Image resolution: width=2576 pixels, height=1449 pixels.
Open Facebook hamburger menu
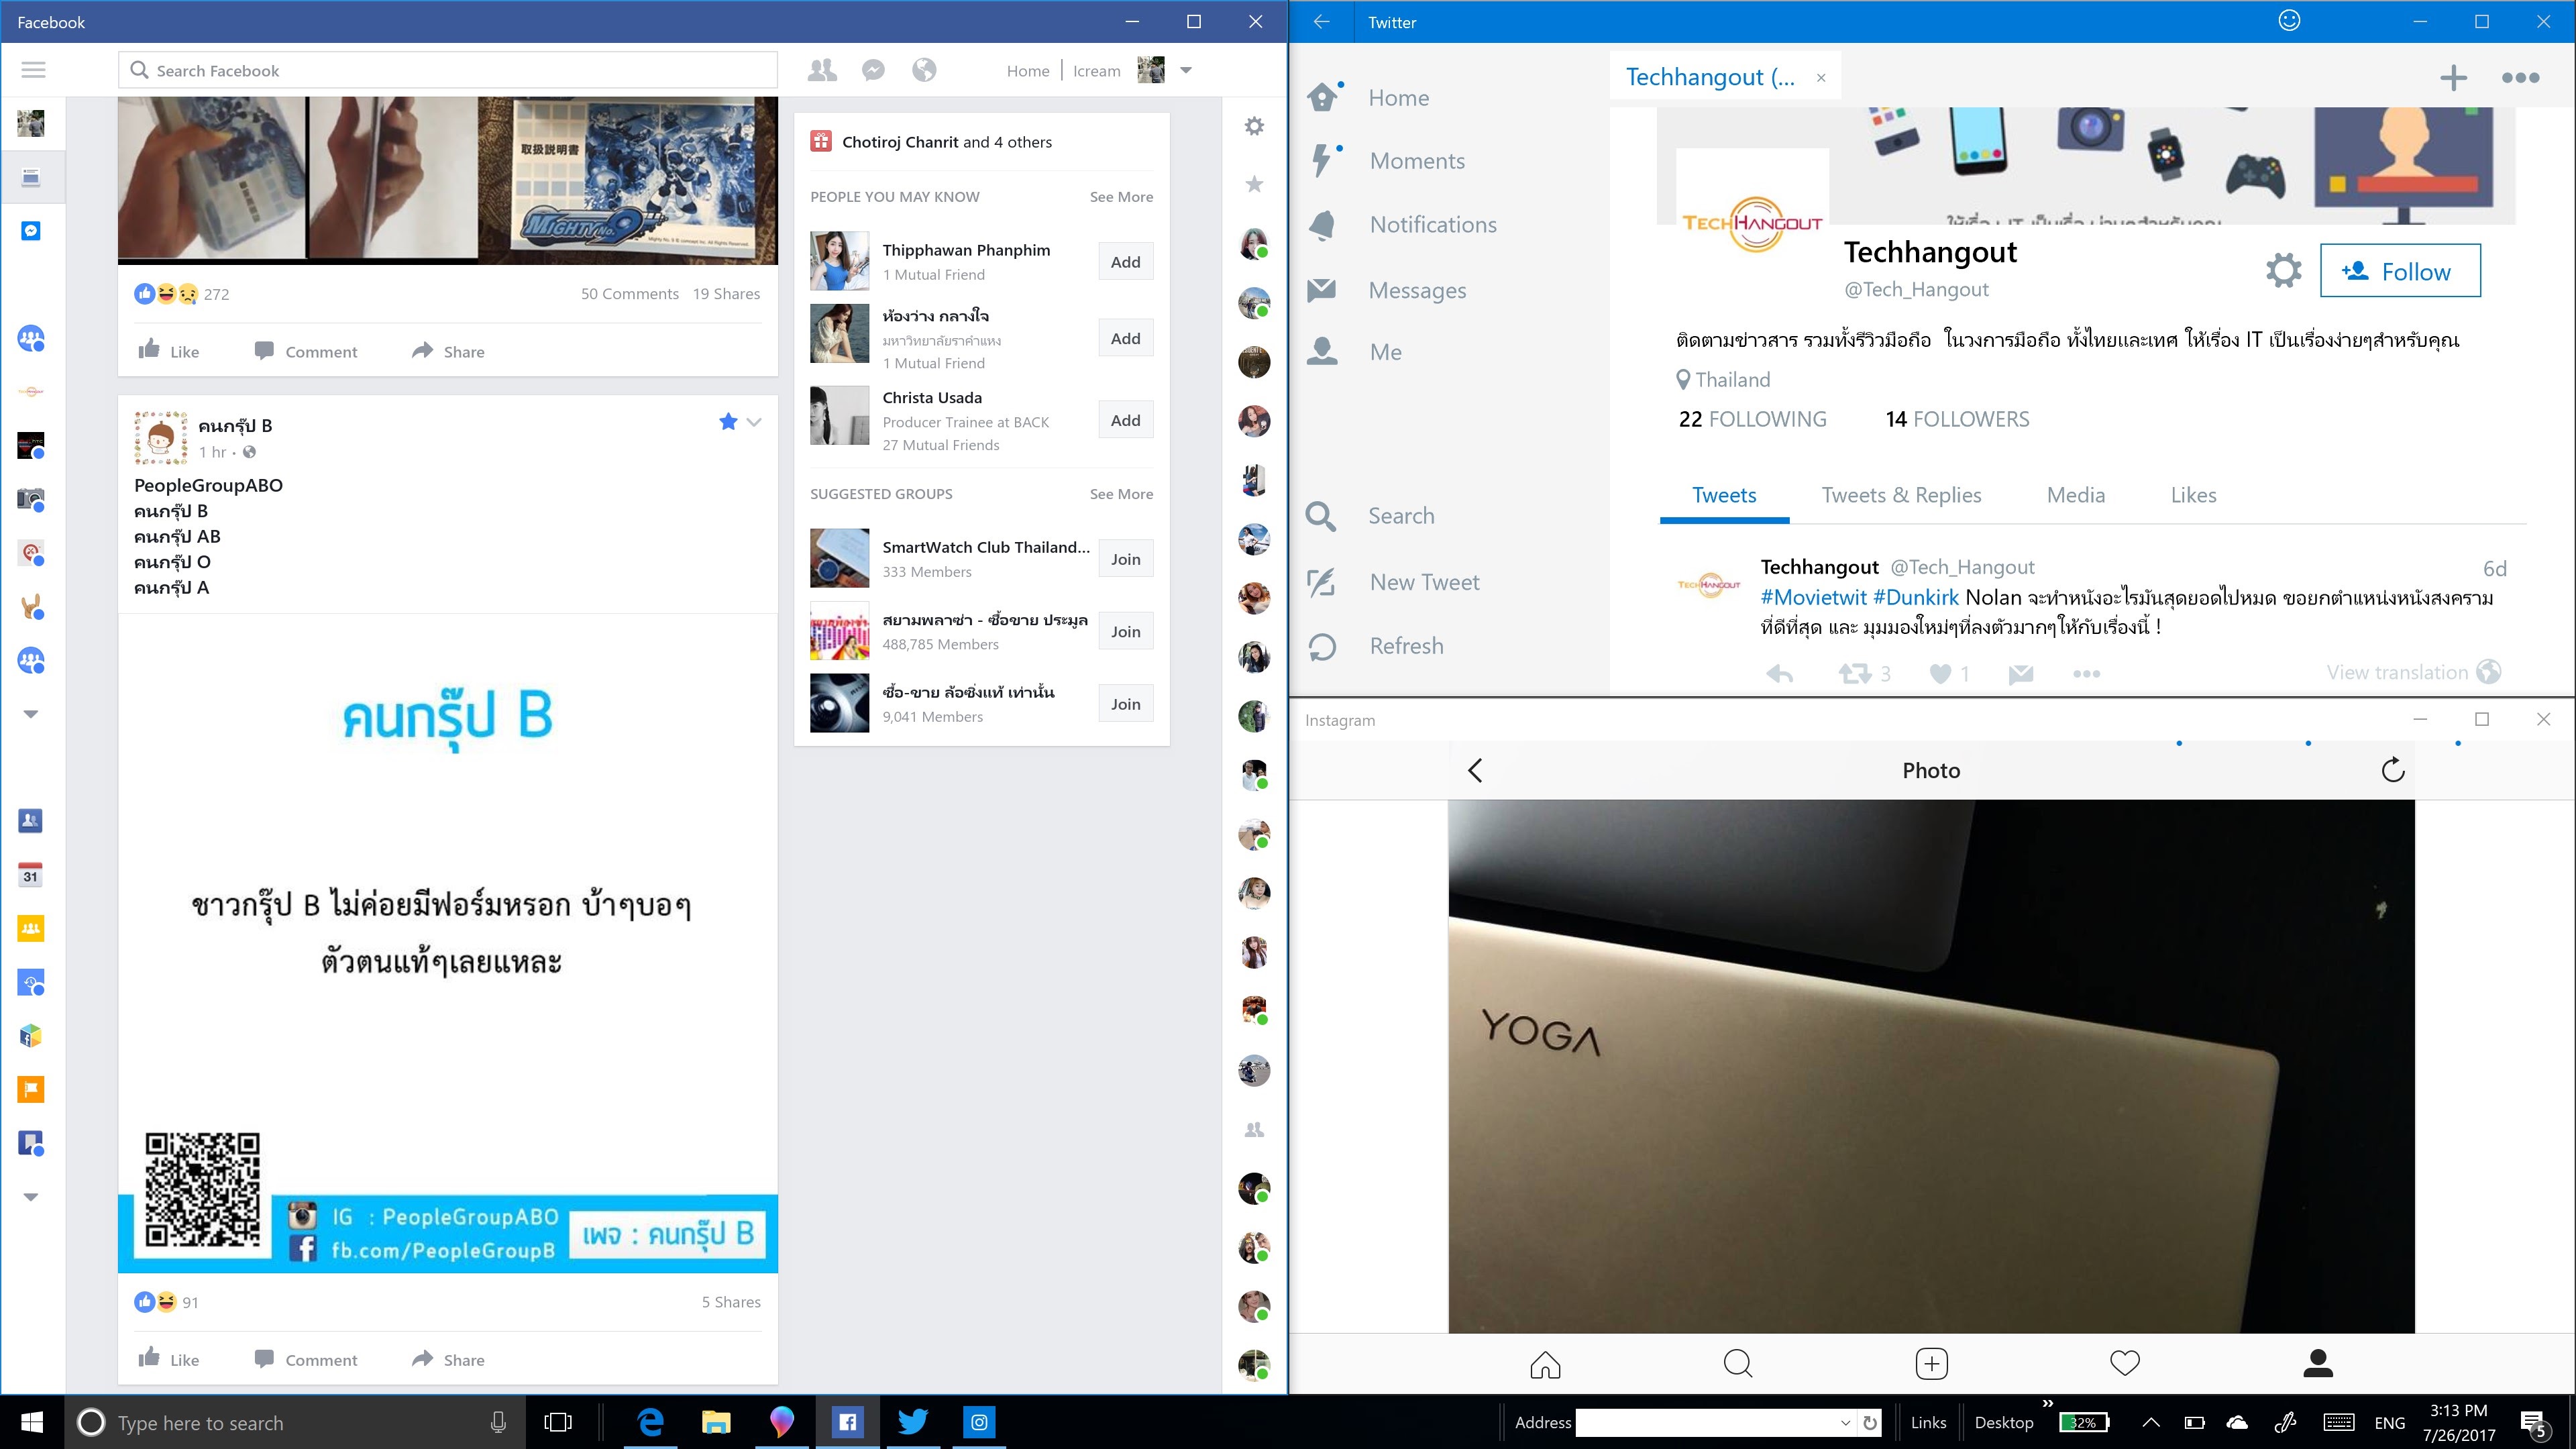[x=33, y=70]
